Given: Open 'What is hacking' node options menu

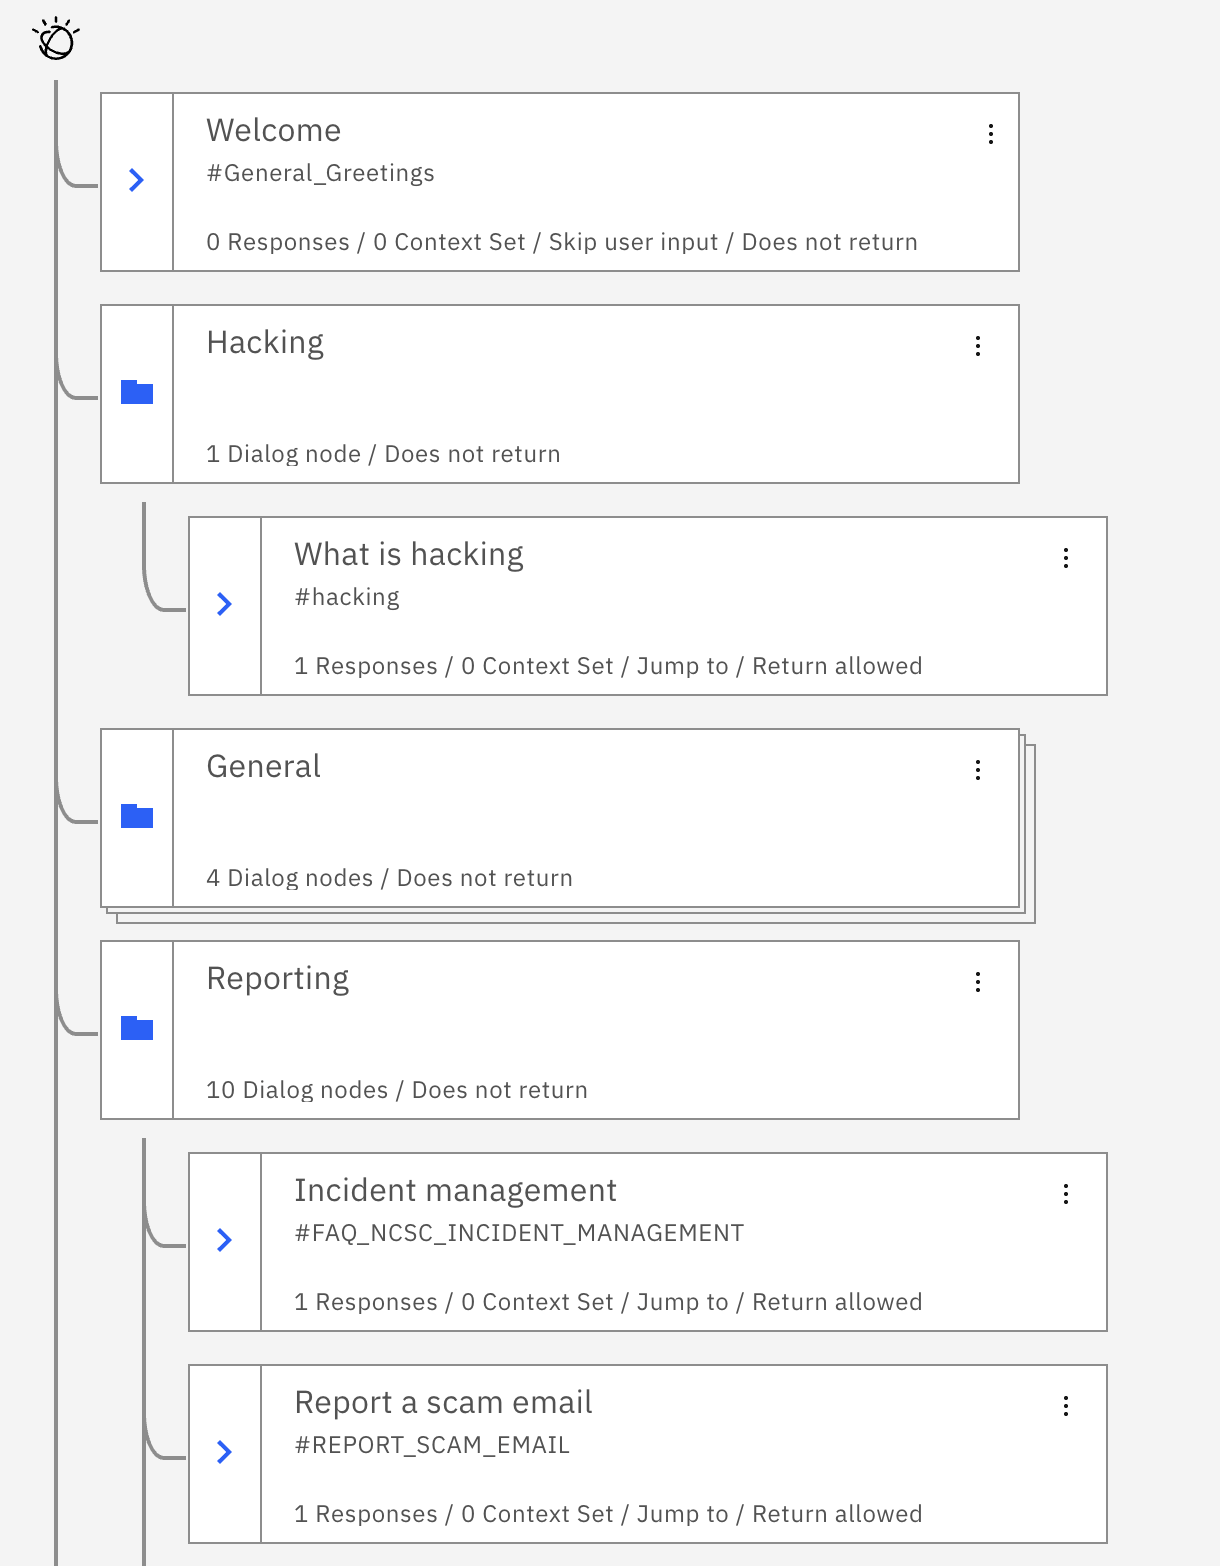Looking at the screenshot, I should (x=1065, y=558).
